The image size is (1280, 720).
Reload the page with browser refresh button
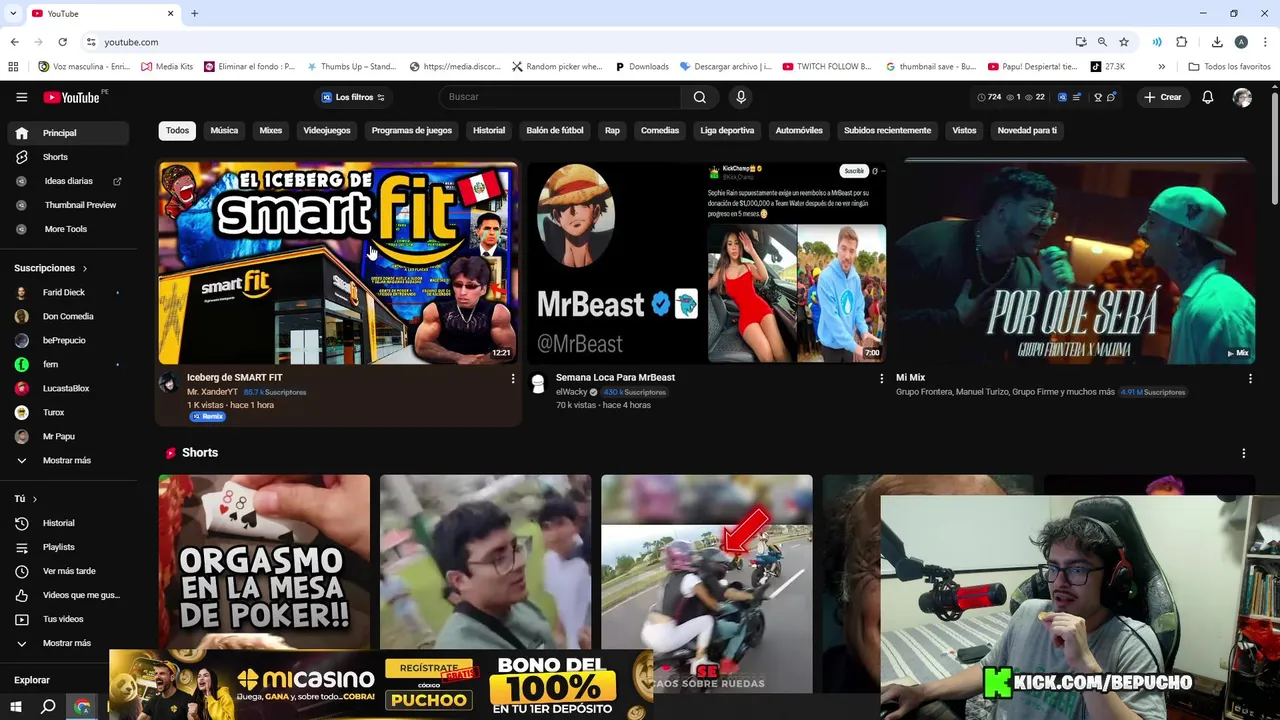[x=62, y=42]
